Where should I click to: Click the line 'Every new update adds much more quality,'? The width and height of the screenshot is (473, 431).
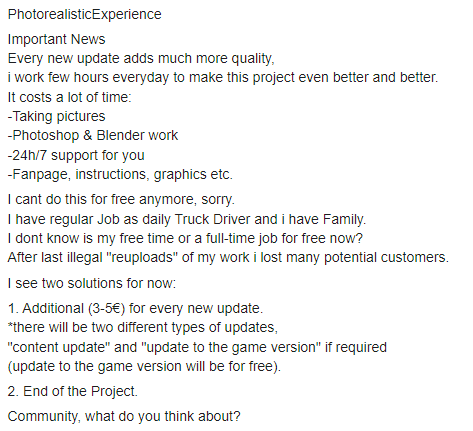click(x=141, y=59)
